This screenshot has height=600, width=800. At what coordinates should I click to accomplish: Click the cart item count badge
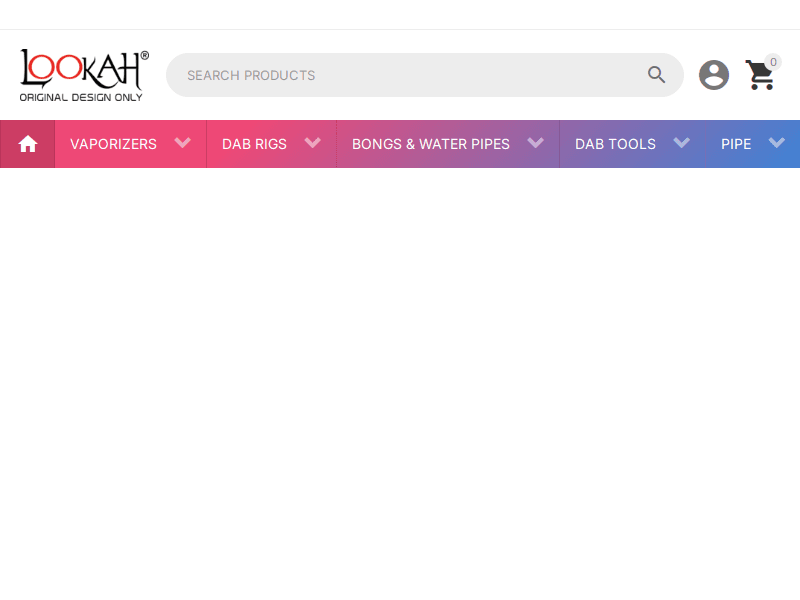(773, 62)
